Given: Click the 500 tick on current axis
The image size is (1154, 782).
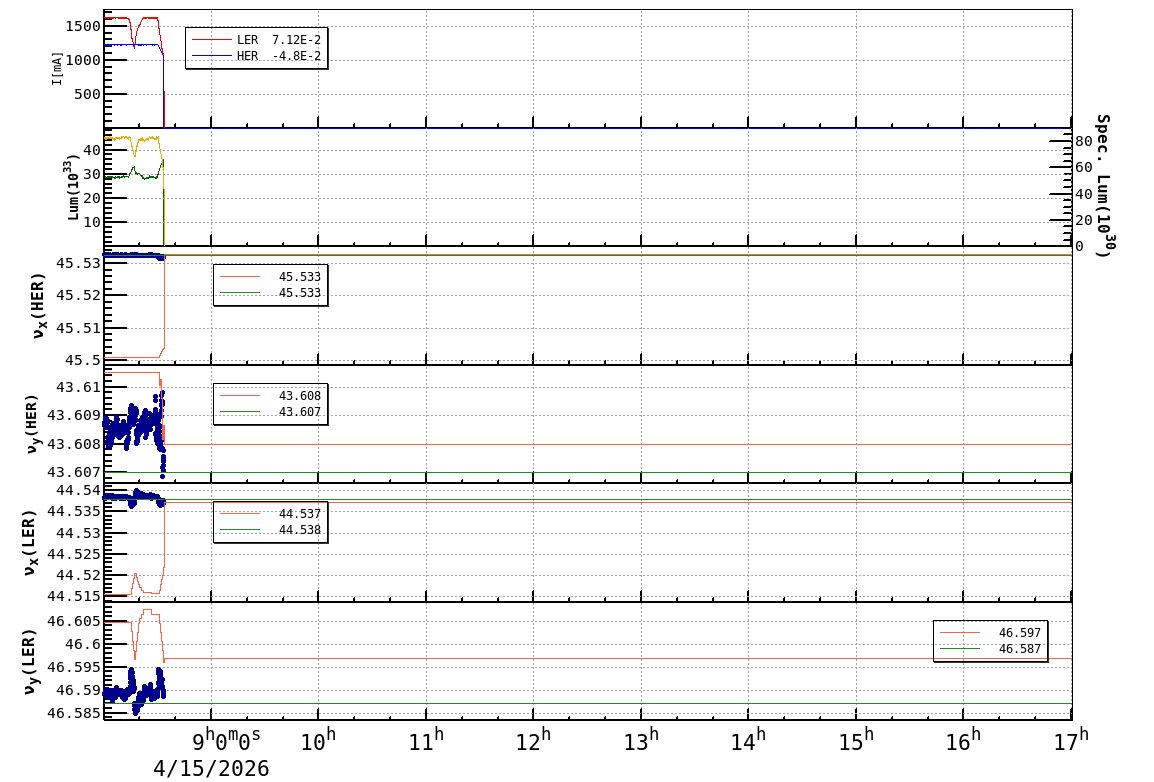Looking at the screenshot, I should click(87, 94).
